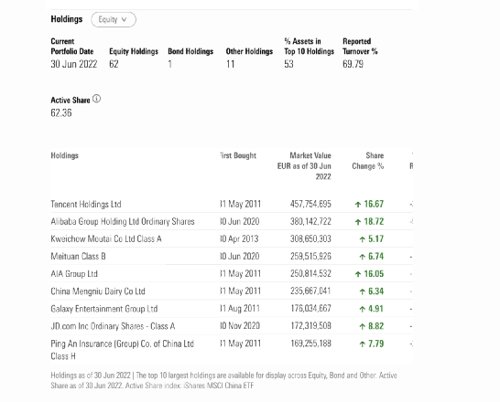Click Alibaba up-arrow share change icon
Viewport: 500px width, 402px height.
click(358, 222)
